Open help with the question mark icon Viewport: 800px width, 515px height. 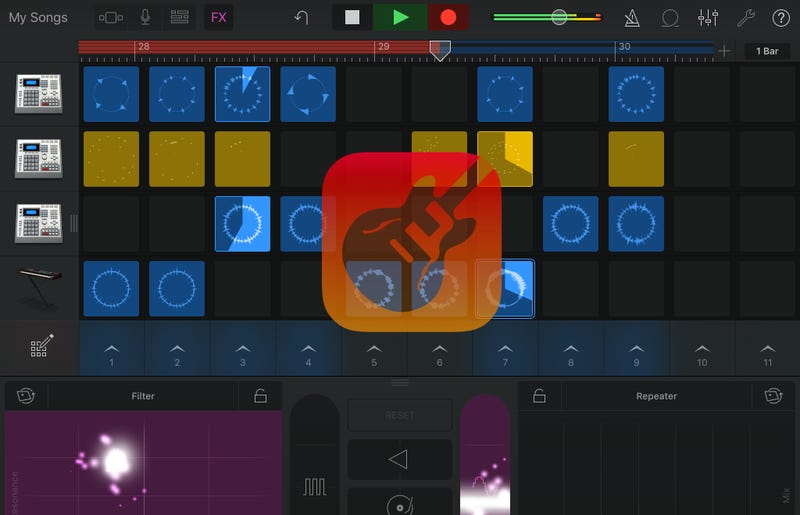(x=781, y=18)
